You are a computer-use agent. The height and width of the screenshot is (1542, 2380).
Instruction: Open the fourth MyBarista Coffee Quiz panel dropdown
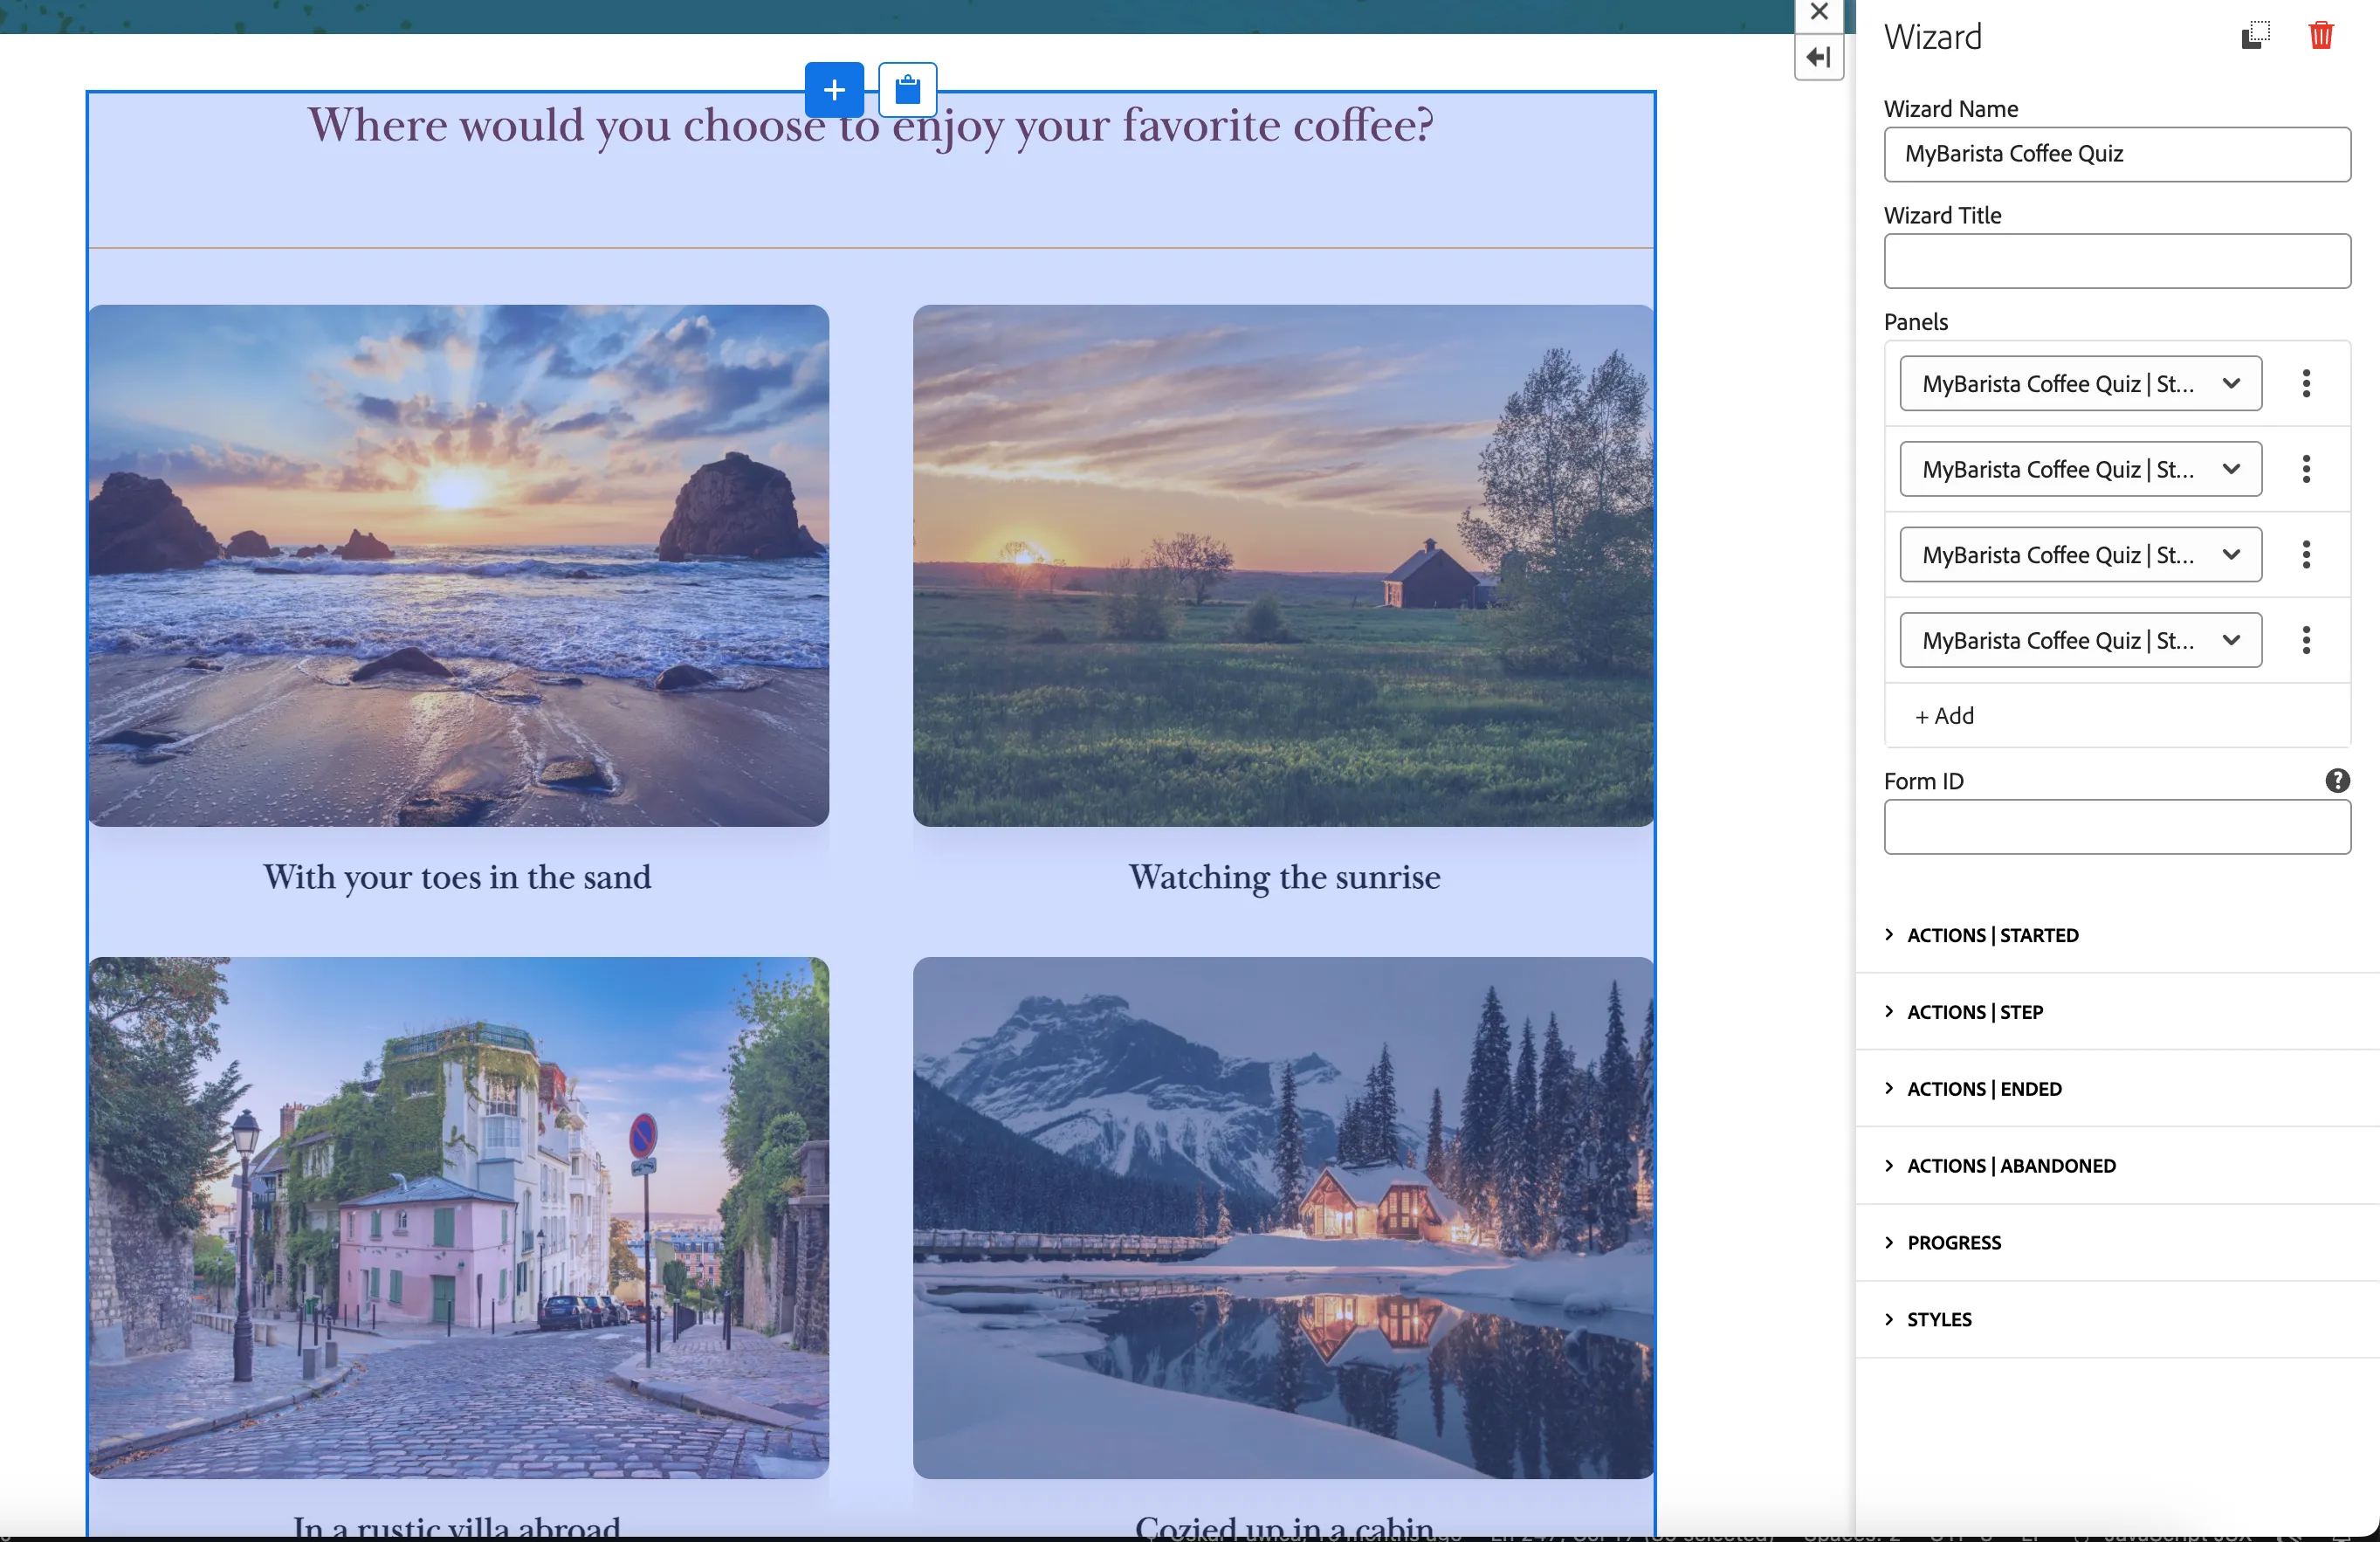(2080, 640)
